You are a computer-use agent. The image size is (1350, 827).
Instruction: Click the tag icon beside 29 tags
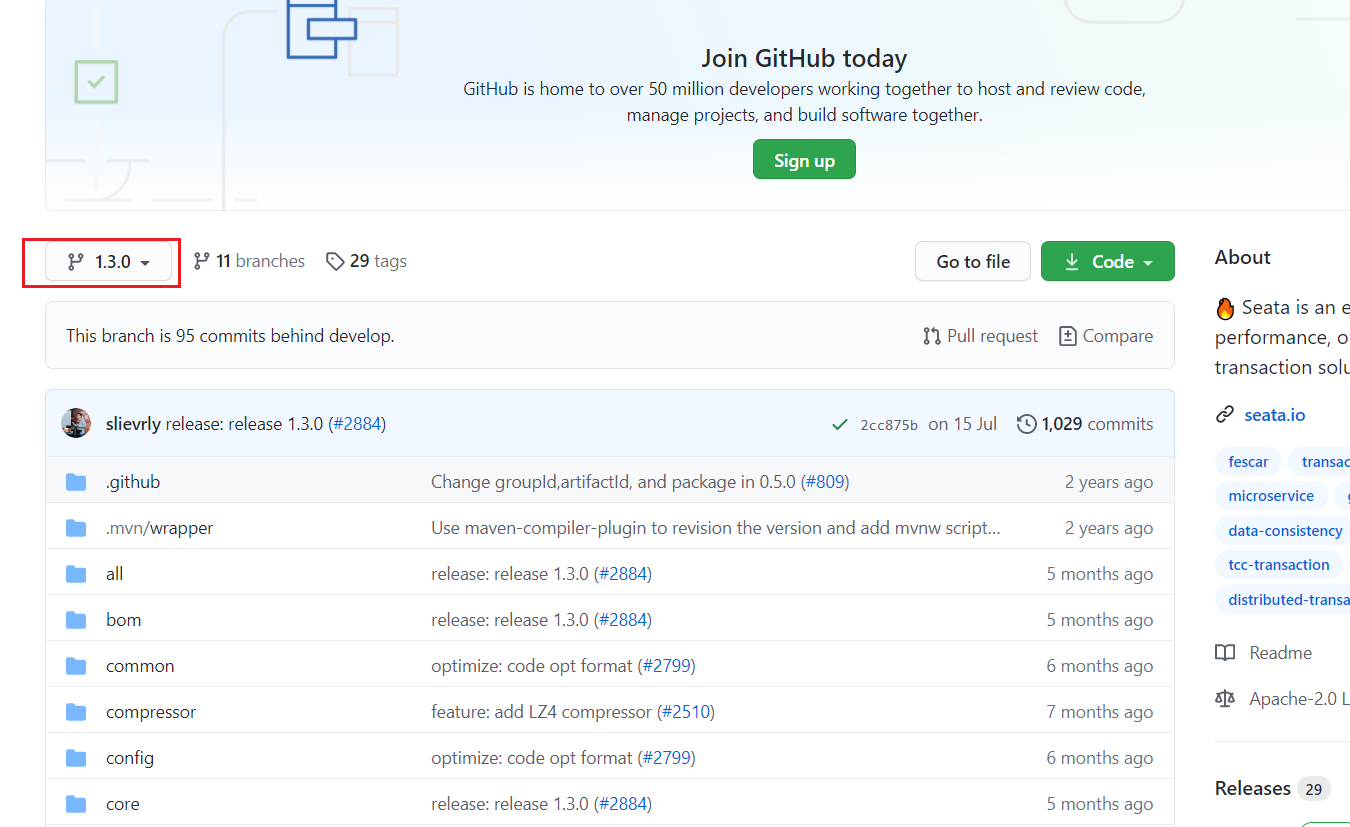(x=335, y=261)
